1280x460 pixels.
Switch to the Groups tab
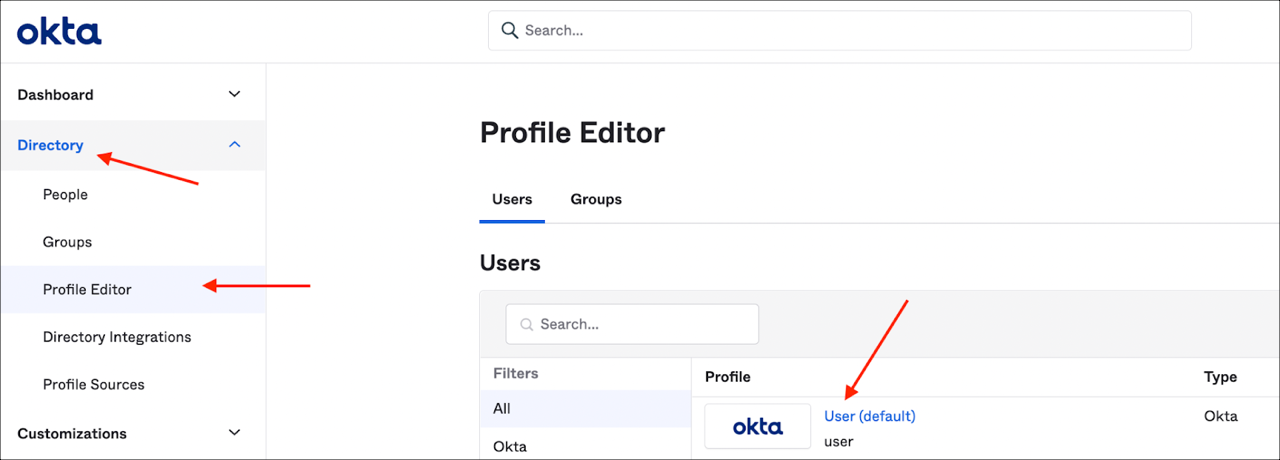(x=596, y=200)
